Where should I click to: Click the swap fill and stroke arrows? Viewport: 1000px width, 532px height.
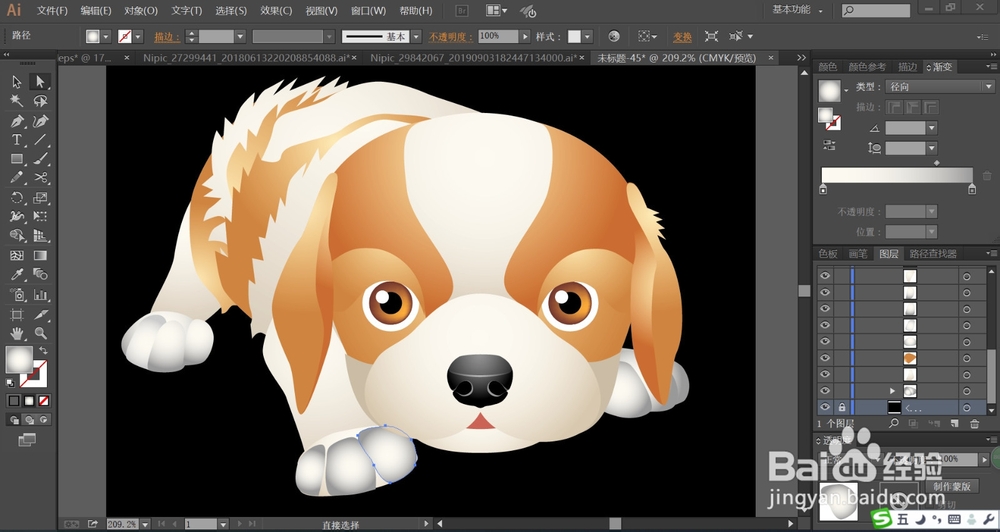[x=43, y=351]
